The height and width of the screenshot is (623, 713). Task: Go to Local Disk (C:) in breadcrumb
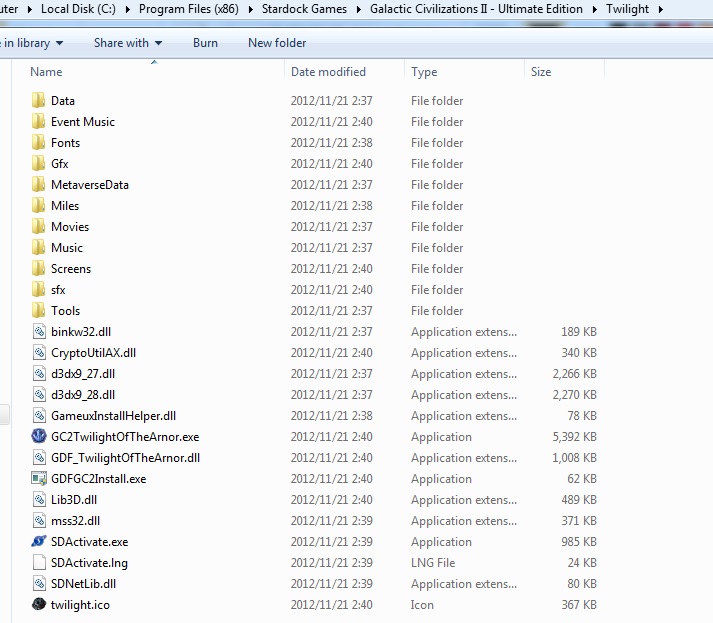(x=78, y=9)
